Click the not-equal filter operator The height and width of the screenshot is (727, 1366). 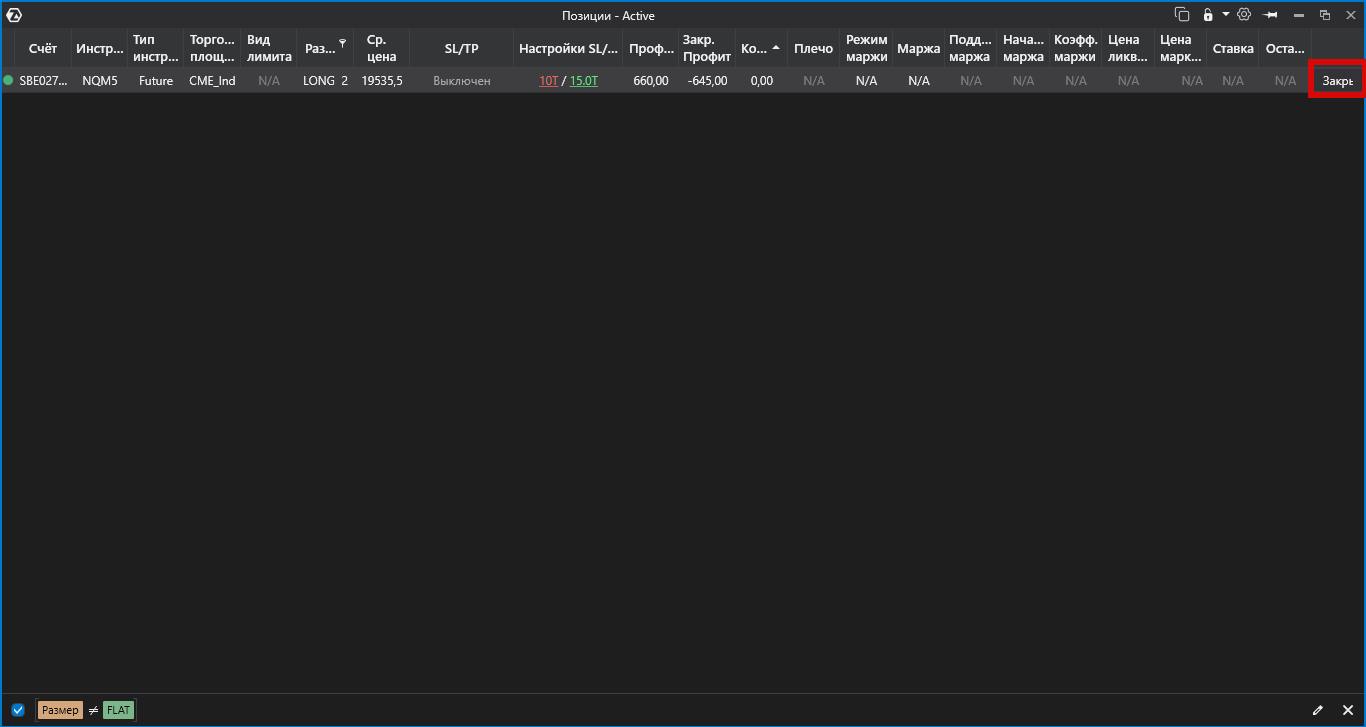[x=93, y=710]
